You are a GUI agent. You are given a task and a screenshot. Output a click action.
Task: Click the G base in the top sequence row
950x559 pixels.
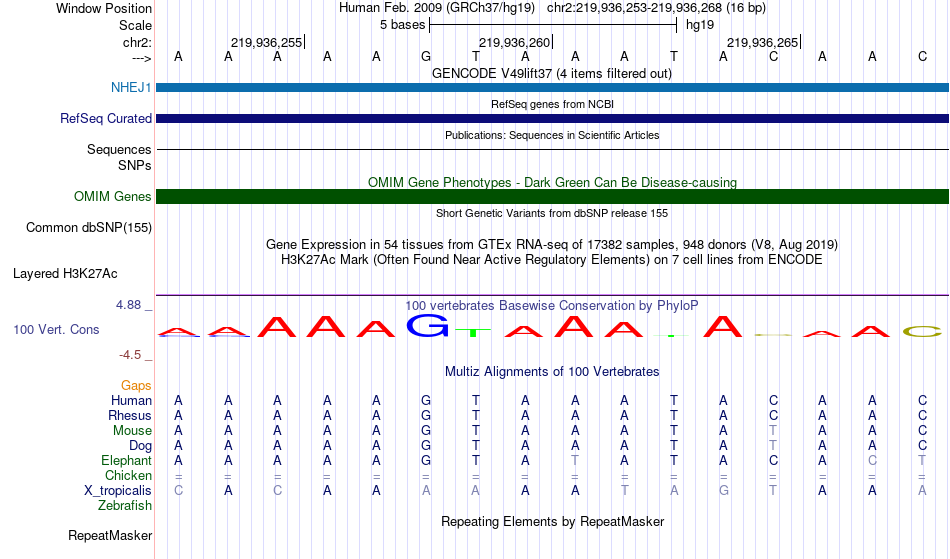click(x=426, y=56)
